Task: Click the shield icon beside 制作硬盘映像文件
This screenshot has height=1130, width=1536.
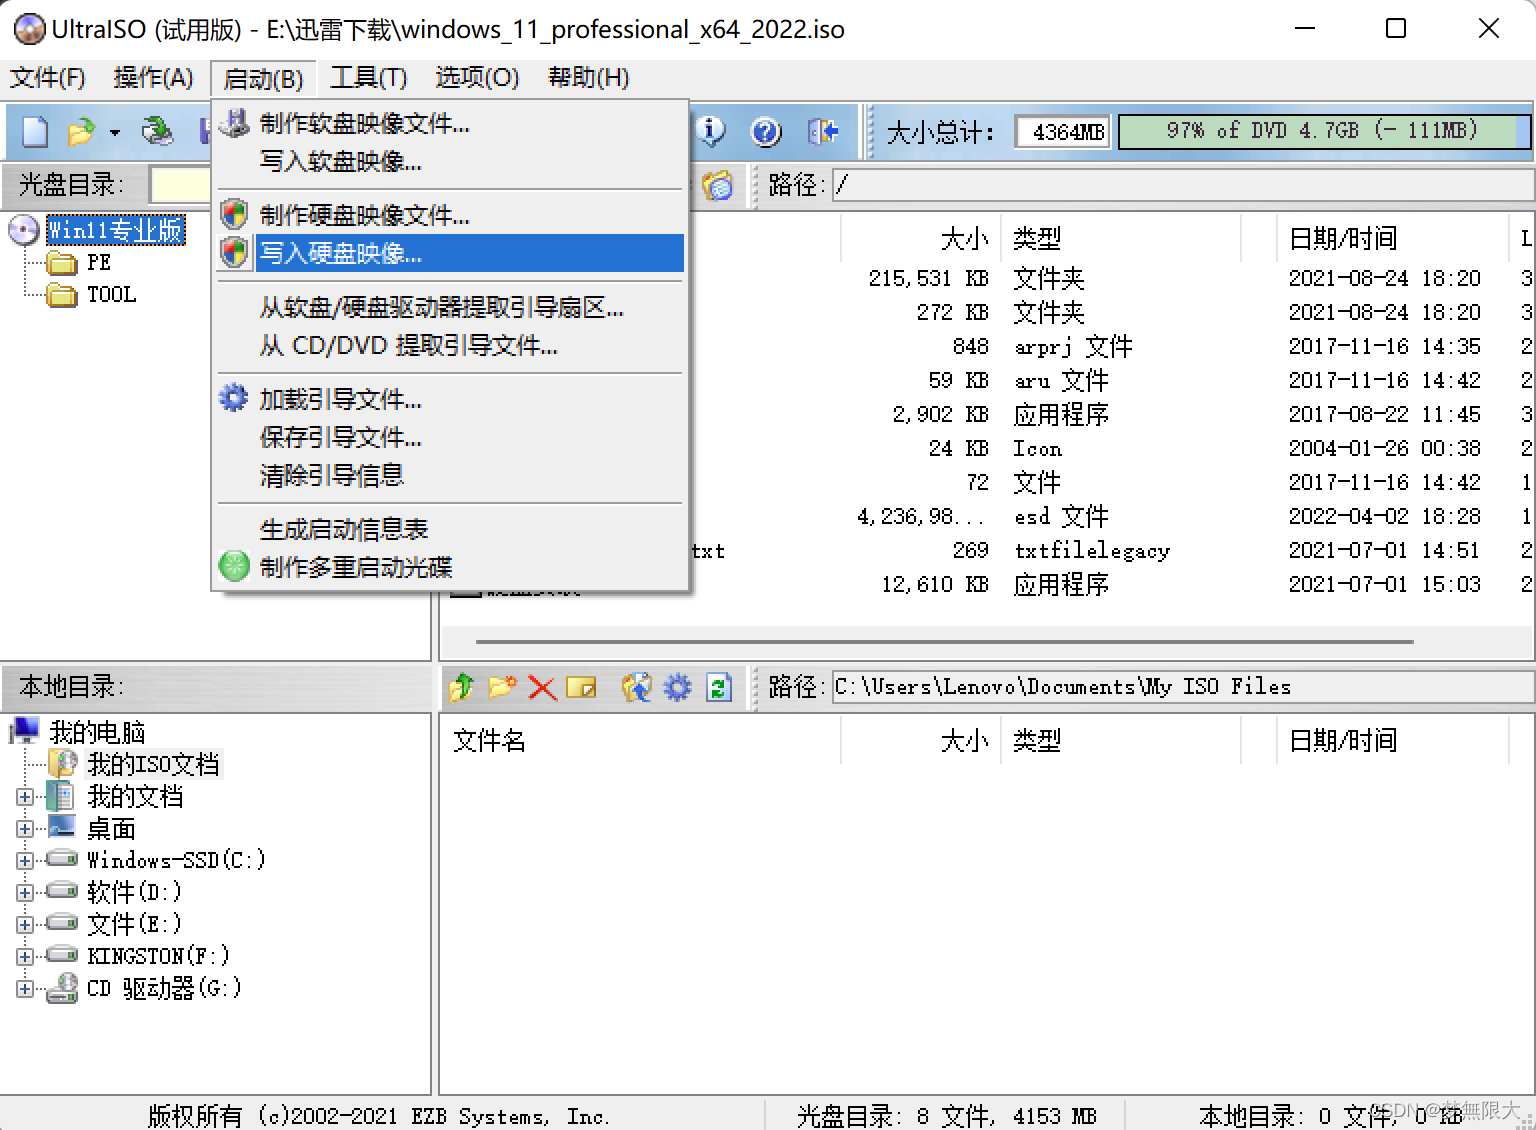Action: click(x=234, y=214)
